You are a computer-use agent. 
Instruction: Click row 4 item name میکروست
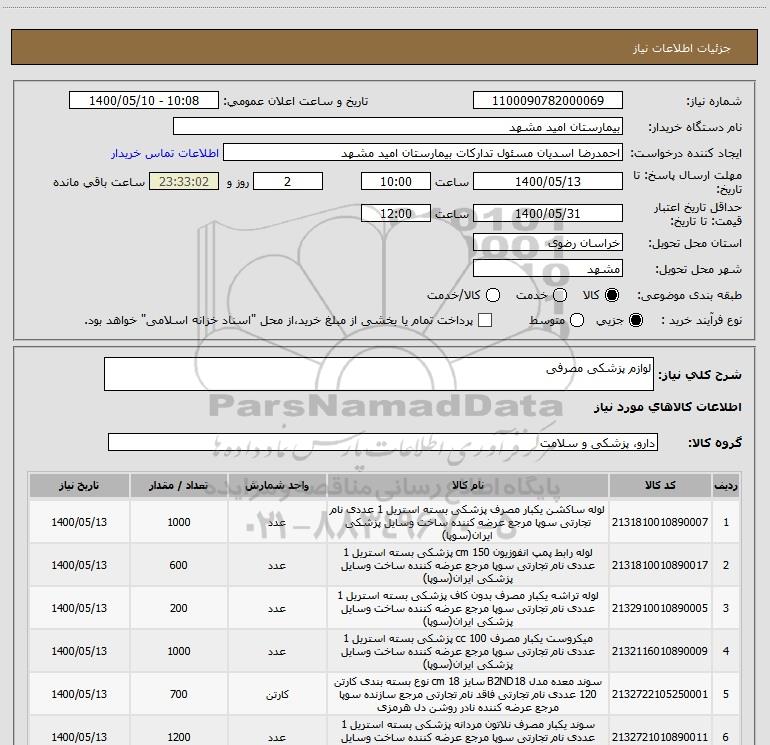[468, 651]
